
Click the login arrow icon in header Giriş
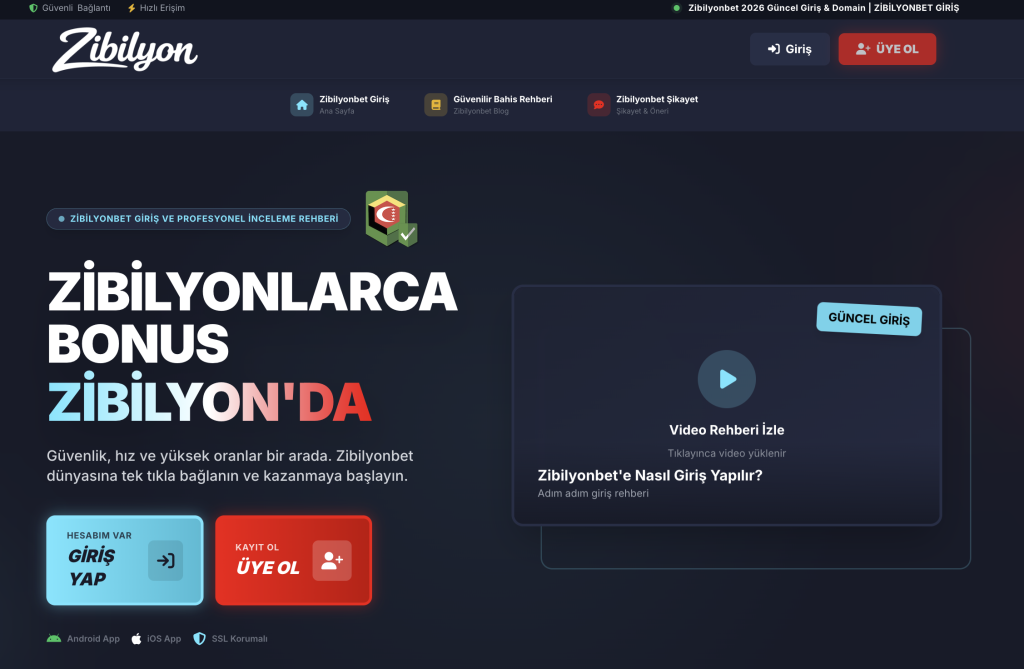[x=774, y=49]
